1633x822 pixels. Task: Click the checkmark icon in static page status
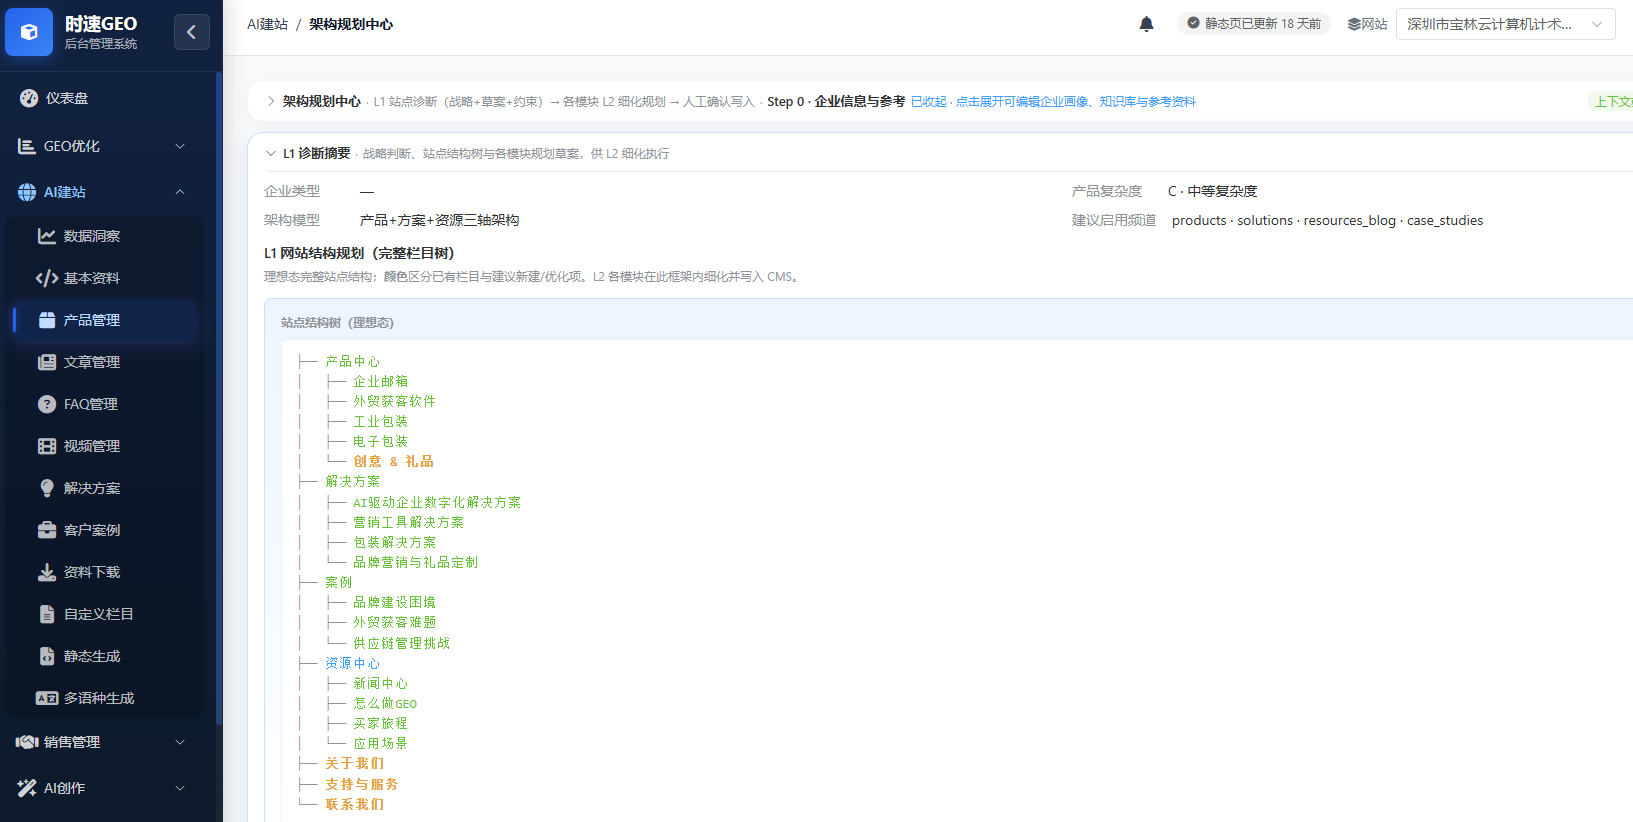(x=1193, y=23)
